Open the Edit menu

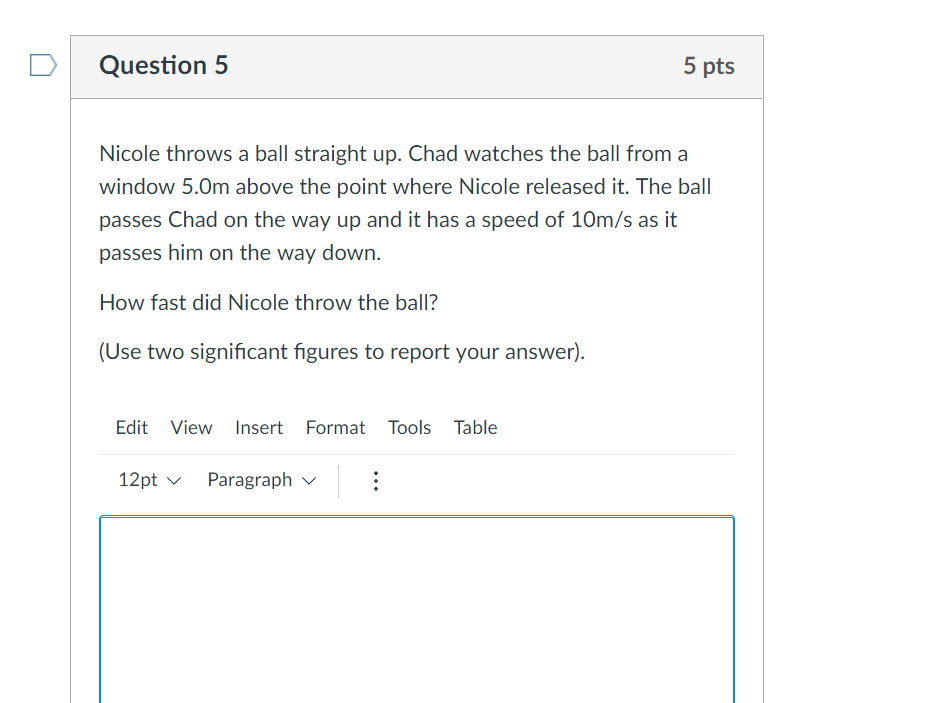(x=131, y=427)
